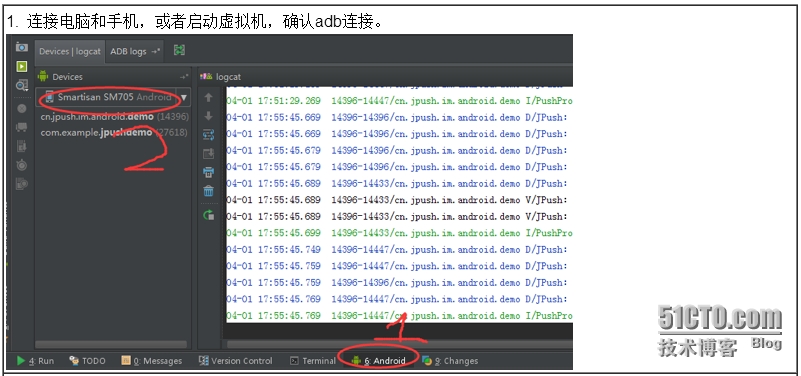Click the green icon beside ADB logs tab
Viewport: 801px width, 376px height.
[179, 50]
